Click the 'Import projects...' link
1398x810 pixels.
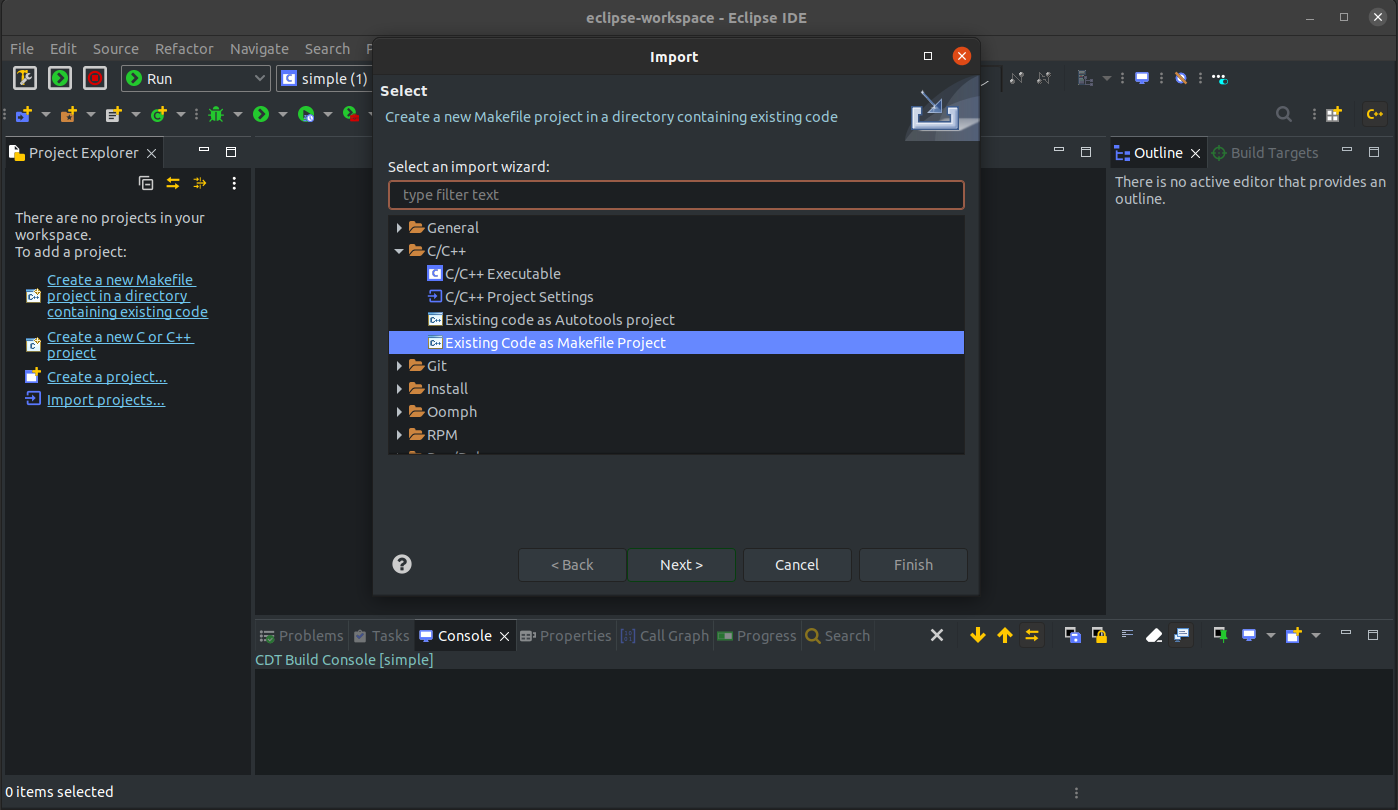(106, 400)
